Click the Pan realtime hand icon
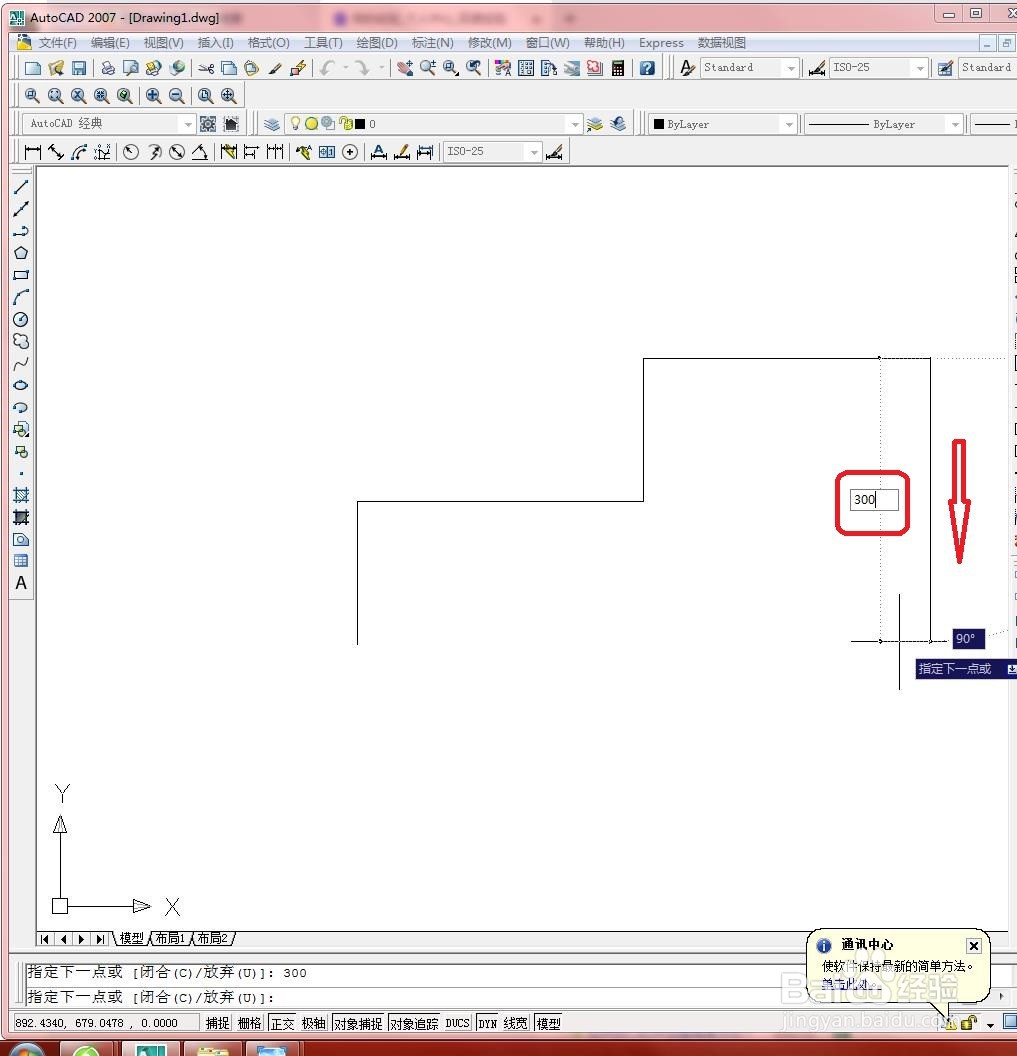Screen dimensions: 1017x1056 (405, 68)
